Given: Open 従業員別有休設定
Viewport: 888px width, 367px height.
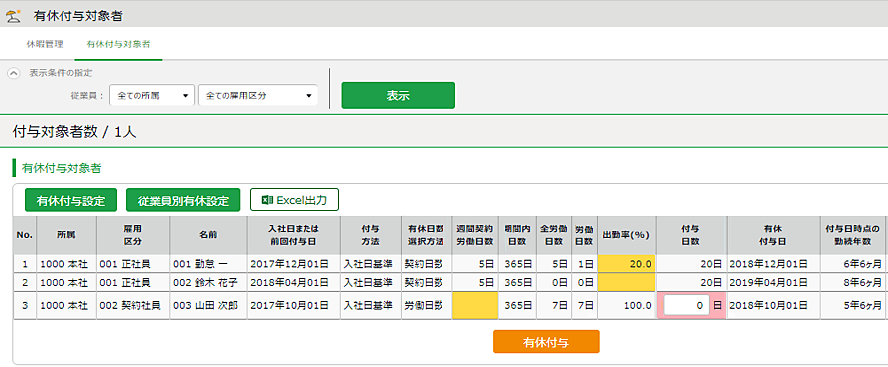Looking at the screenshot, I should 183,200.
